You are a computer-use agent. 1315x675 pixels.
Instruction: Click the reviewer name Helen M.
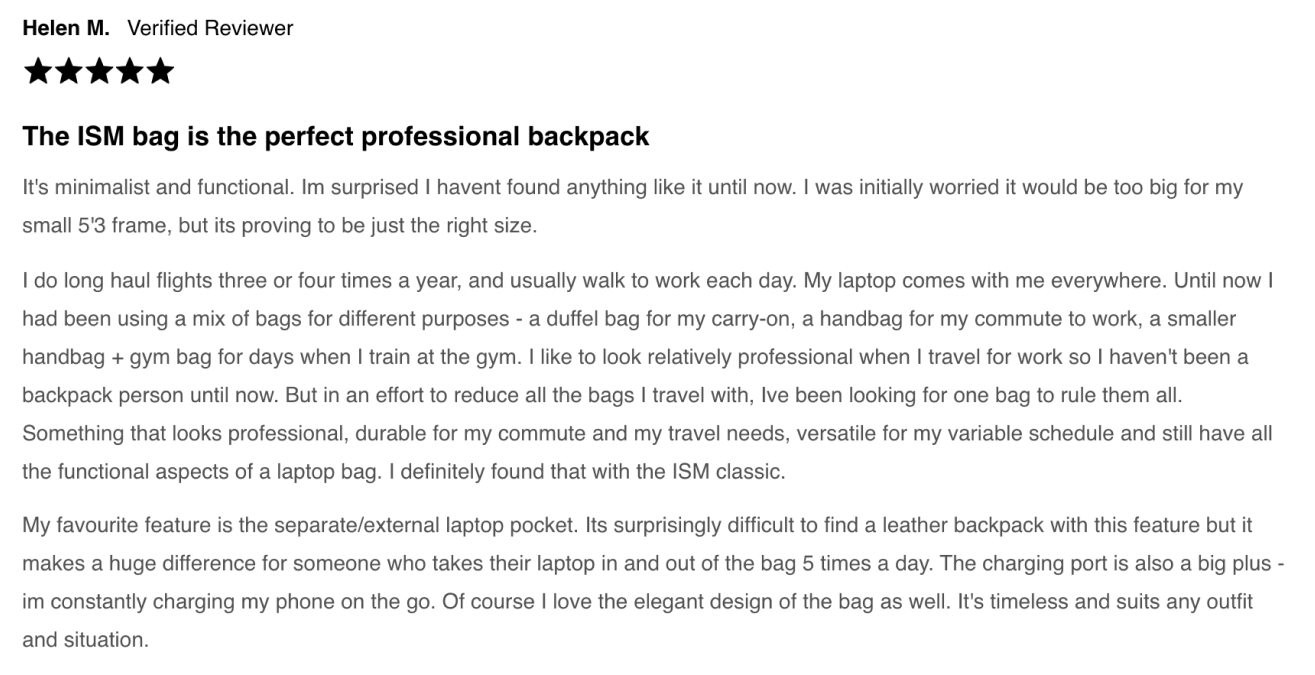(x=67, y=29)
